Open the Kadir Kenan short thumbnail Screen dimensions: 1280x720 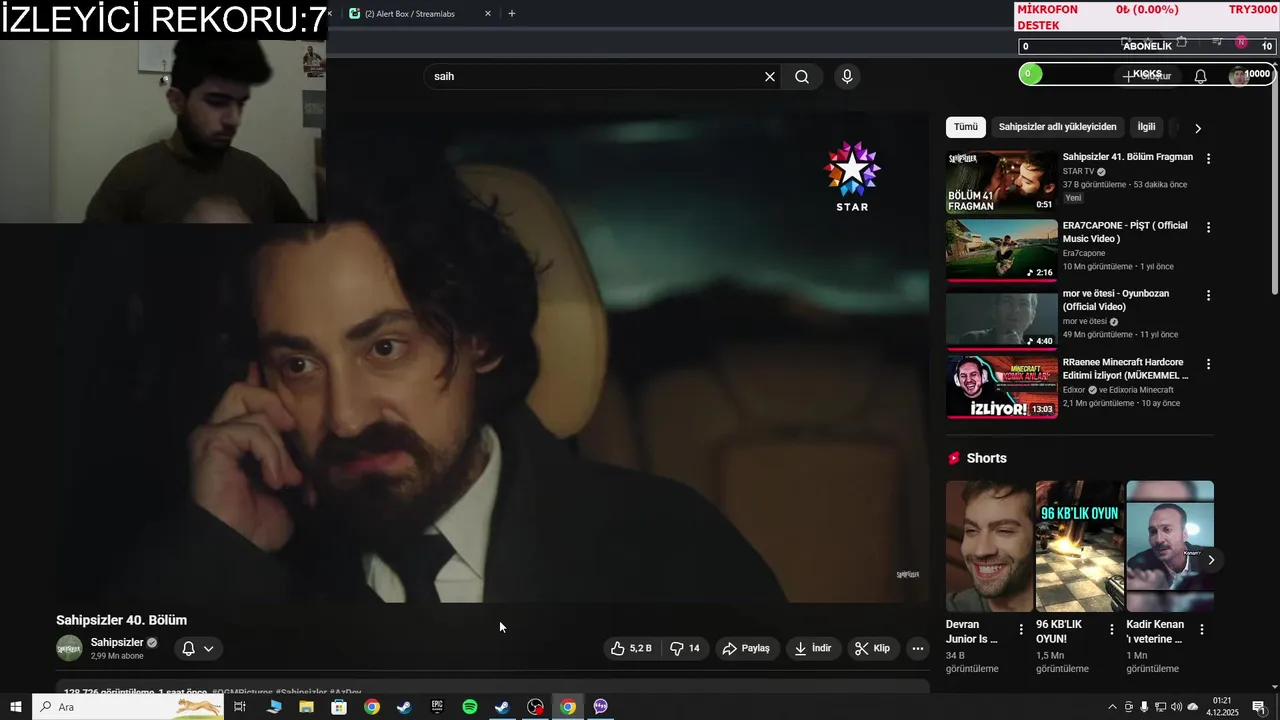point(1170,546)
